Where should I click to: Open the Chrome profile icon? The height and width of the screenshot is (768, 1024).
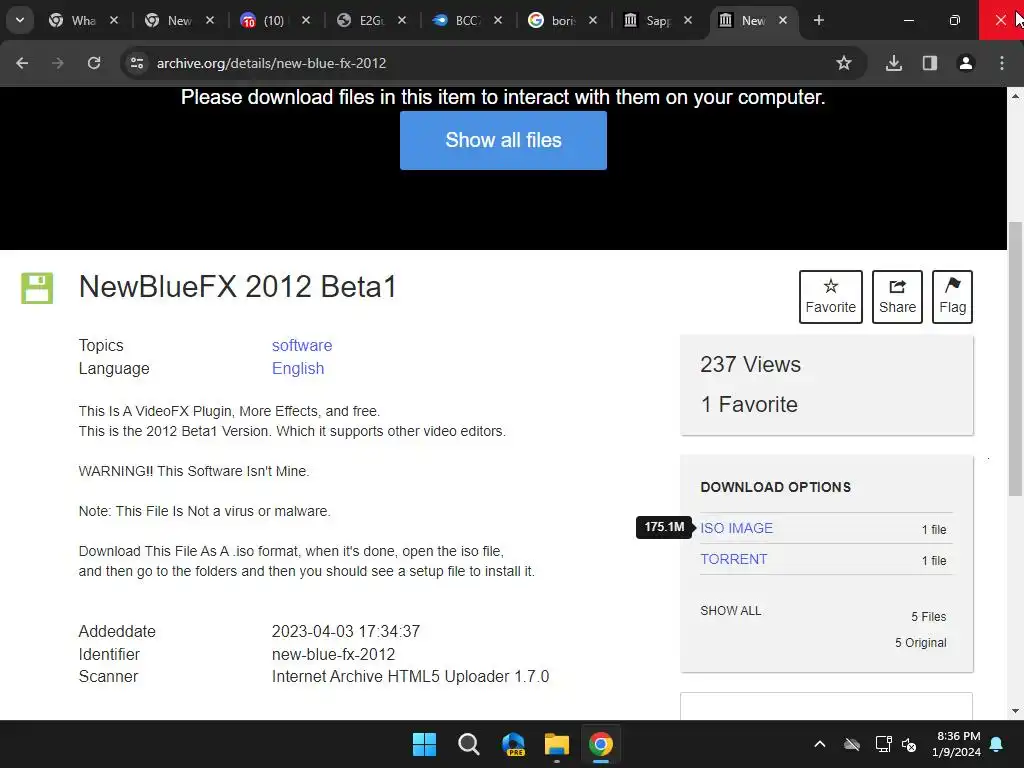tap(966, 63)
